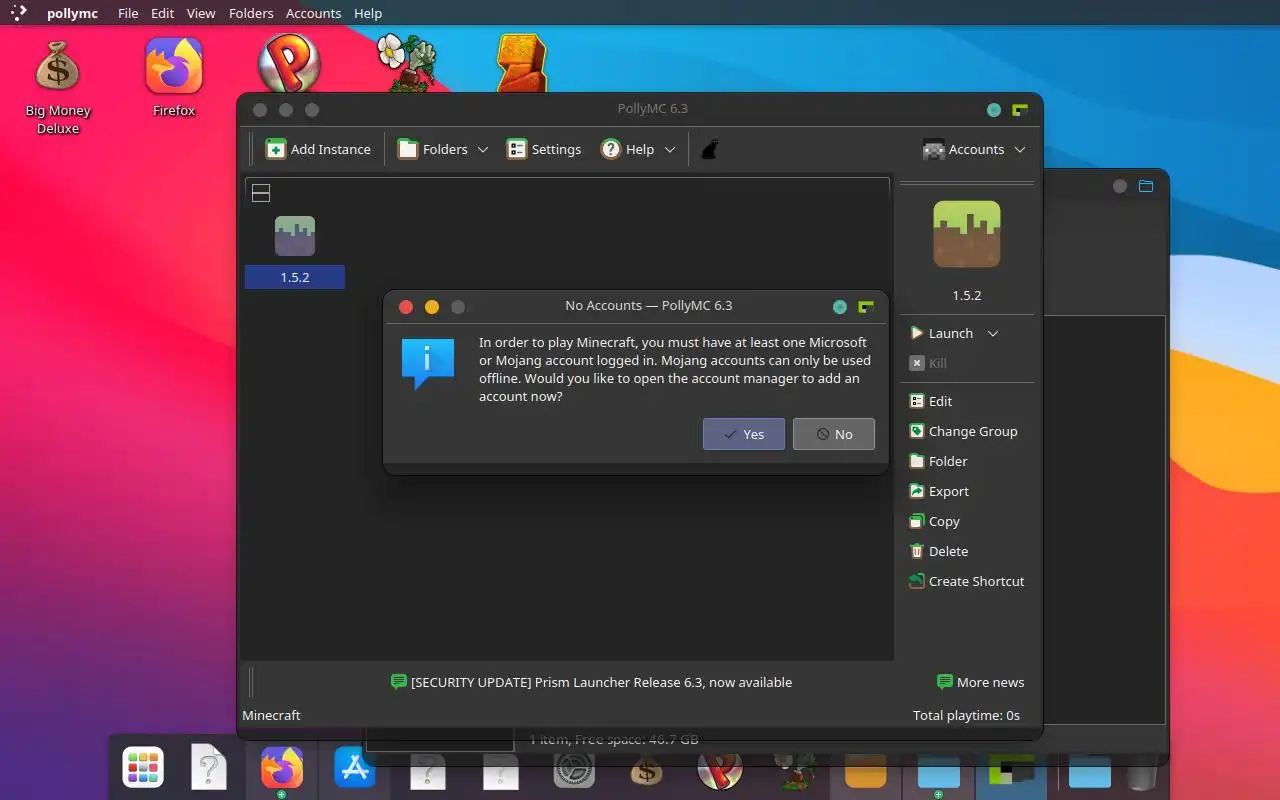Screen dimensions: 1280x800
Task: Click the Add Instance toolbar button
Action: click(x=318, y=149)
